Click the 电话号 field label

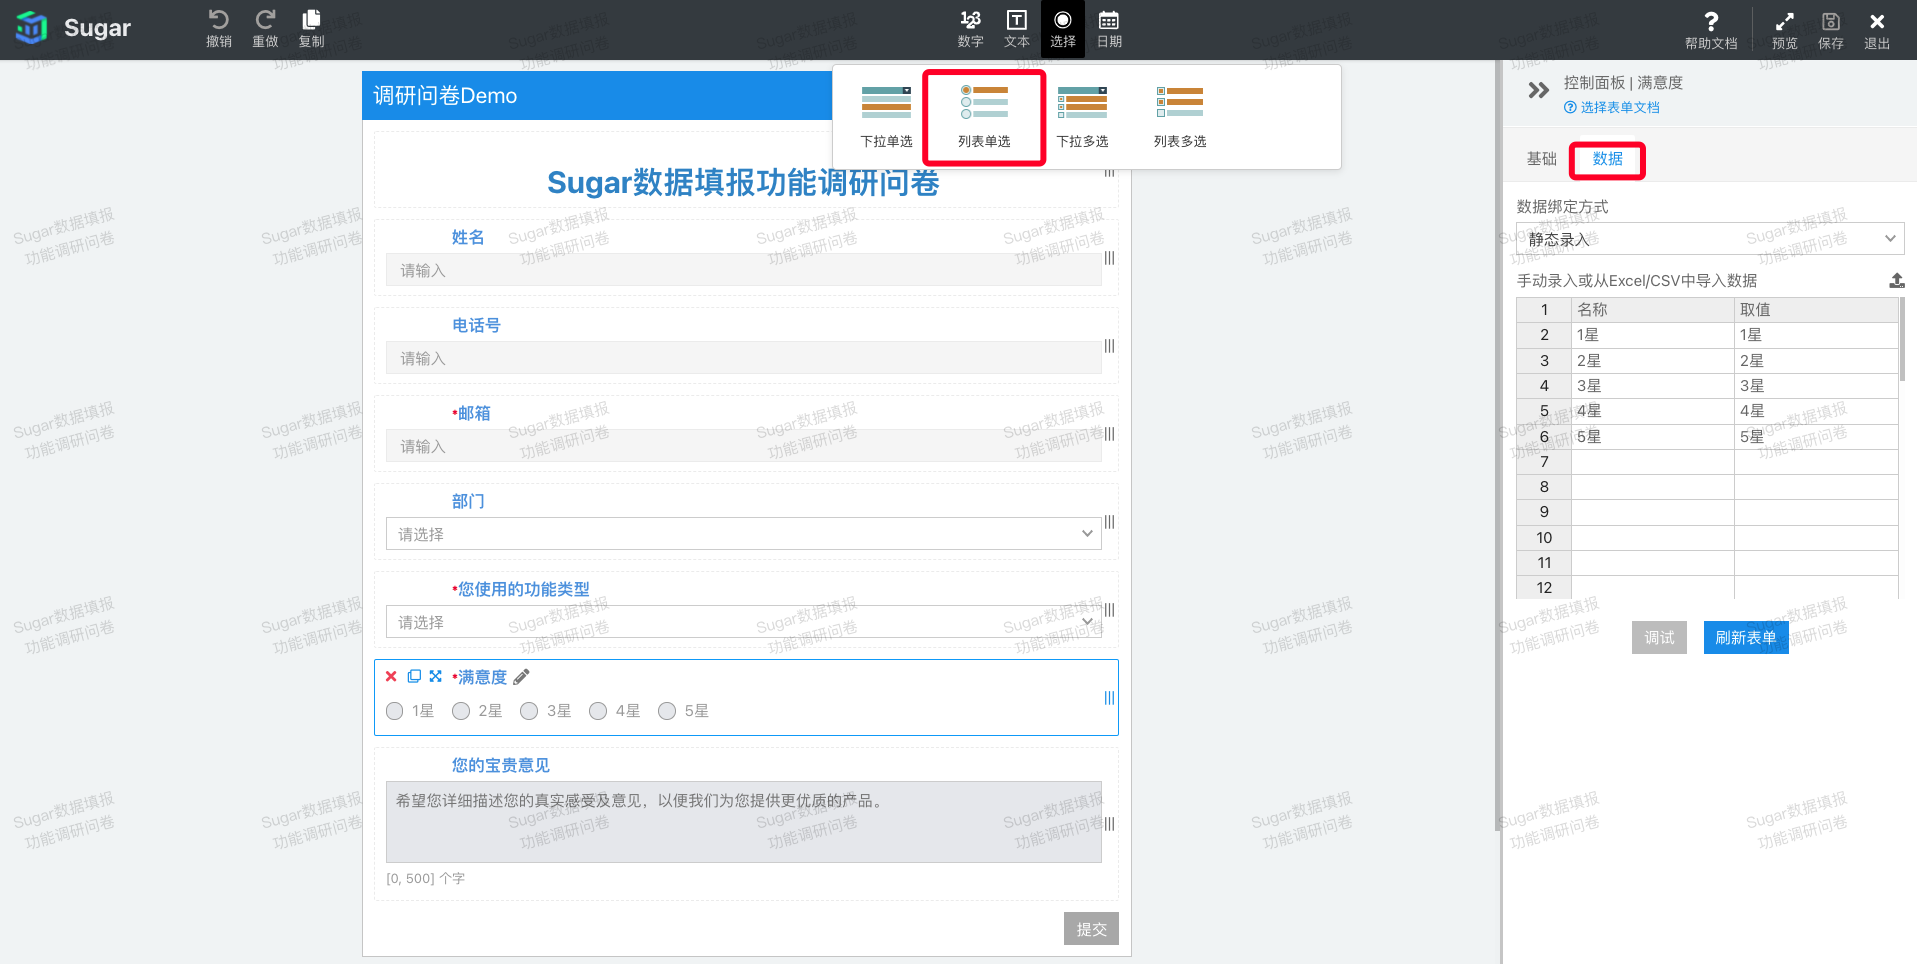pyautogui.click(x=476, y=325)
